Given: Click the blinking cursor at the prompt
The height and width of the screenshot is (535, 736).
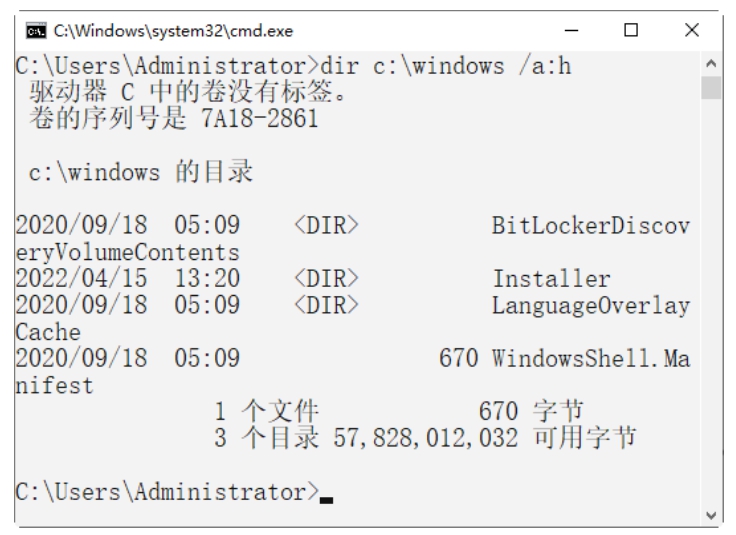Looking at the screenshot, I should point(326,497).
